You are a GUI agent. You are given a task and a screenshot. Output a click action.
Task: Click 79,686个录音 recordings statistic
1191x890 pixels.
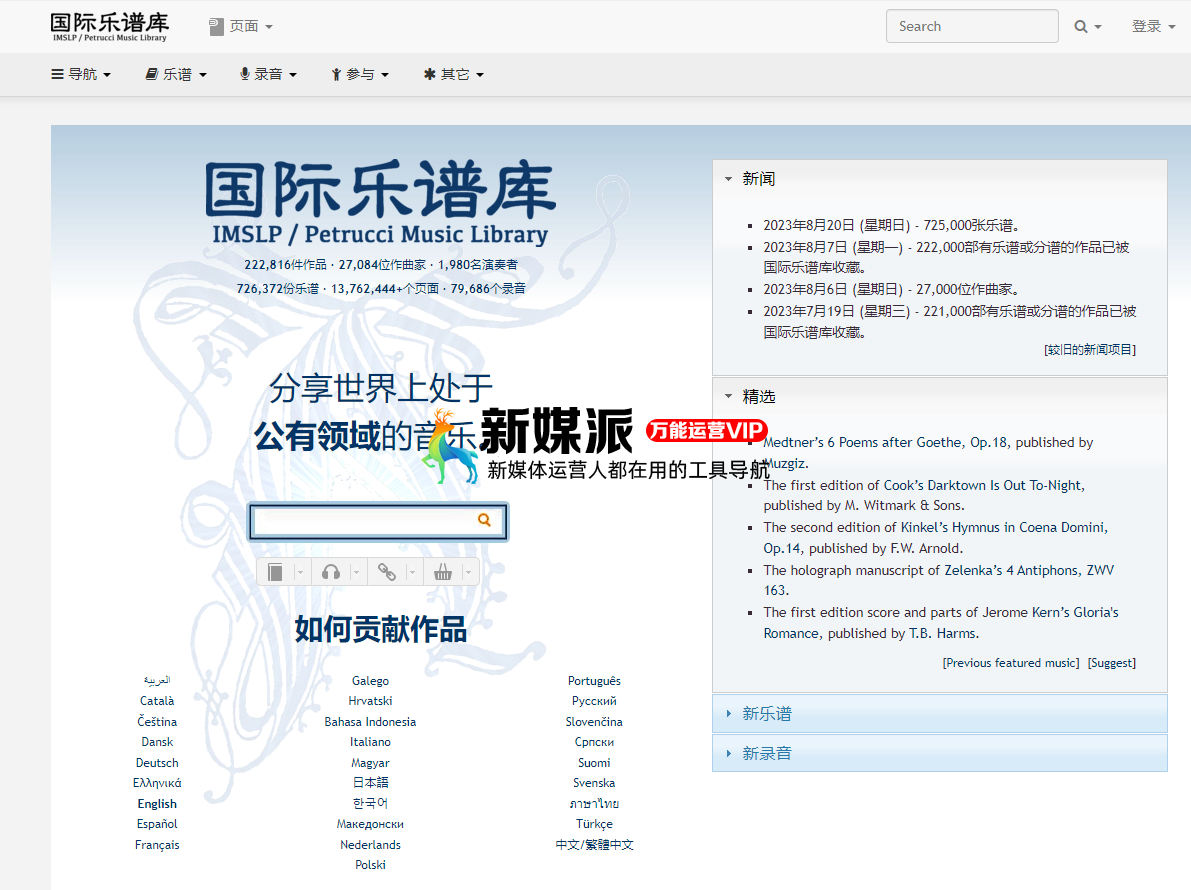pyautogui.click(x=488, y=289)
